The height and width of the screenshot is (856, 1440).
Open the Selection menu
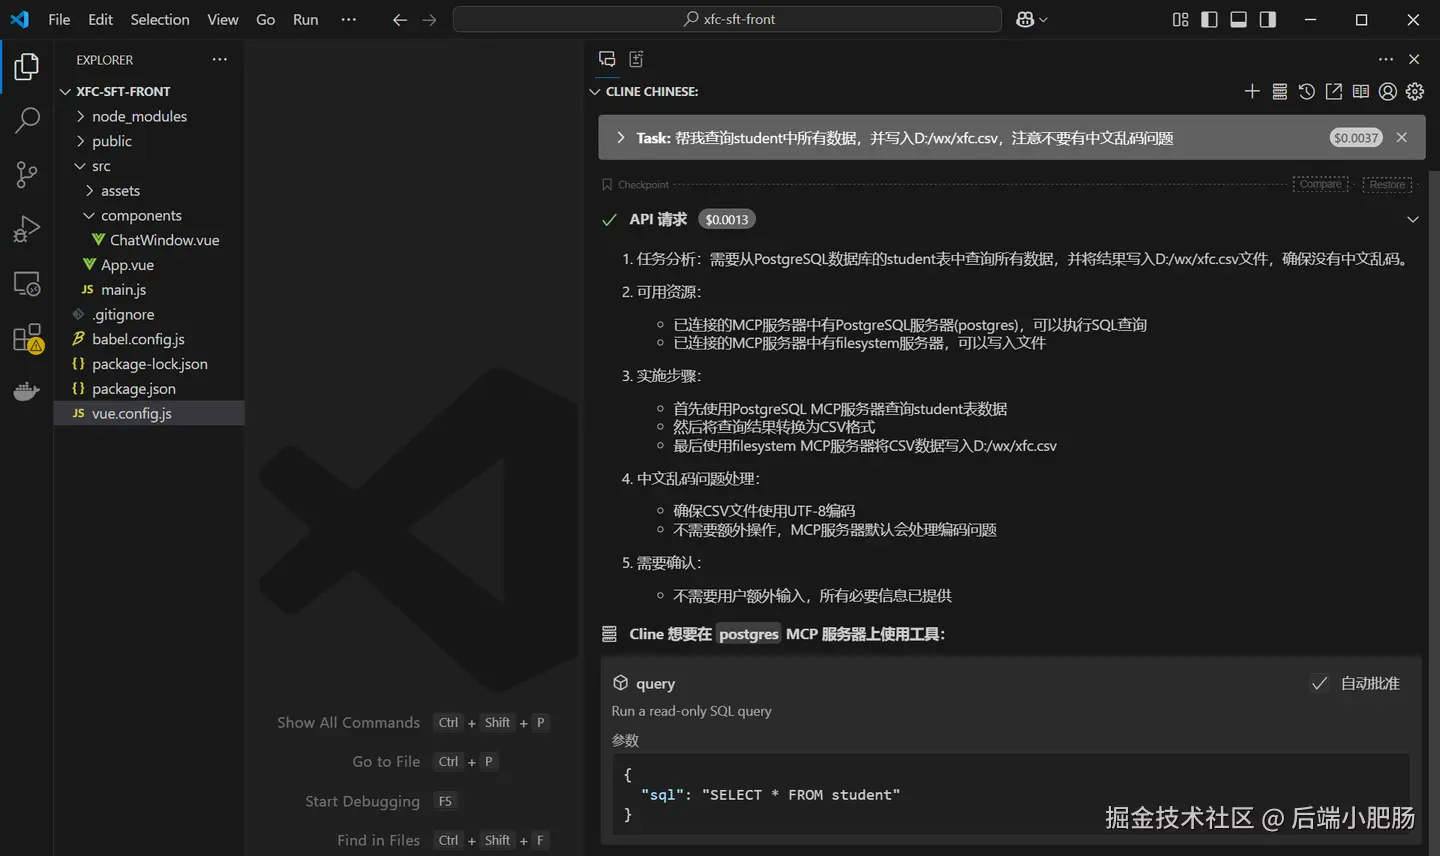pos(160,19)
